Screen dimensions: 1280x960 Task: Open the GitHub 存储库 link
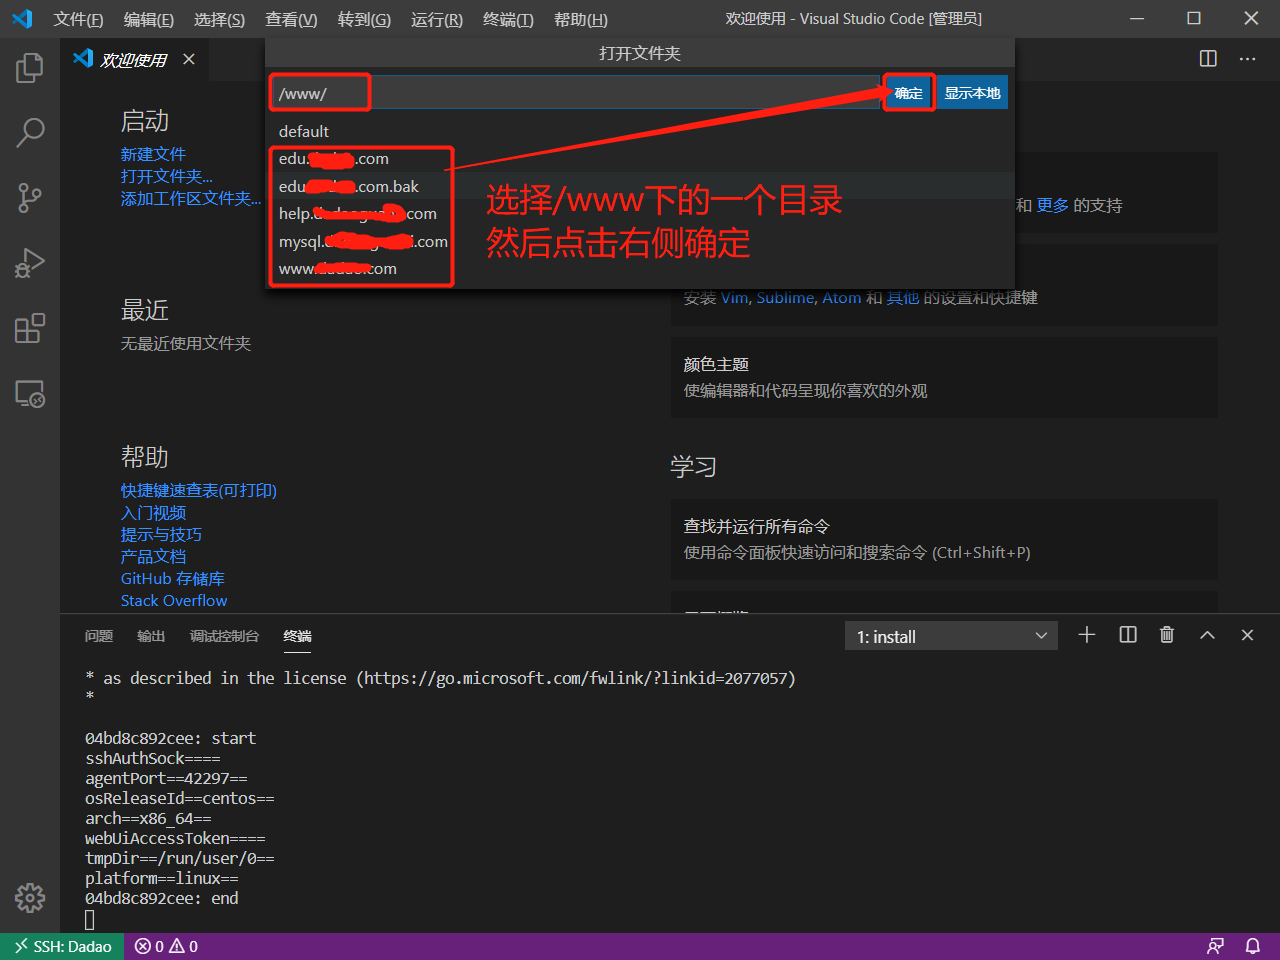point(173,578)
